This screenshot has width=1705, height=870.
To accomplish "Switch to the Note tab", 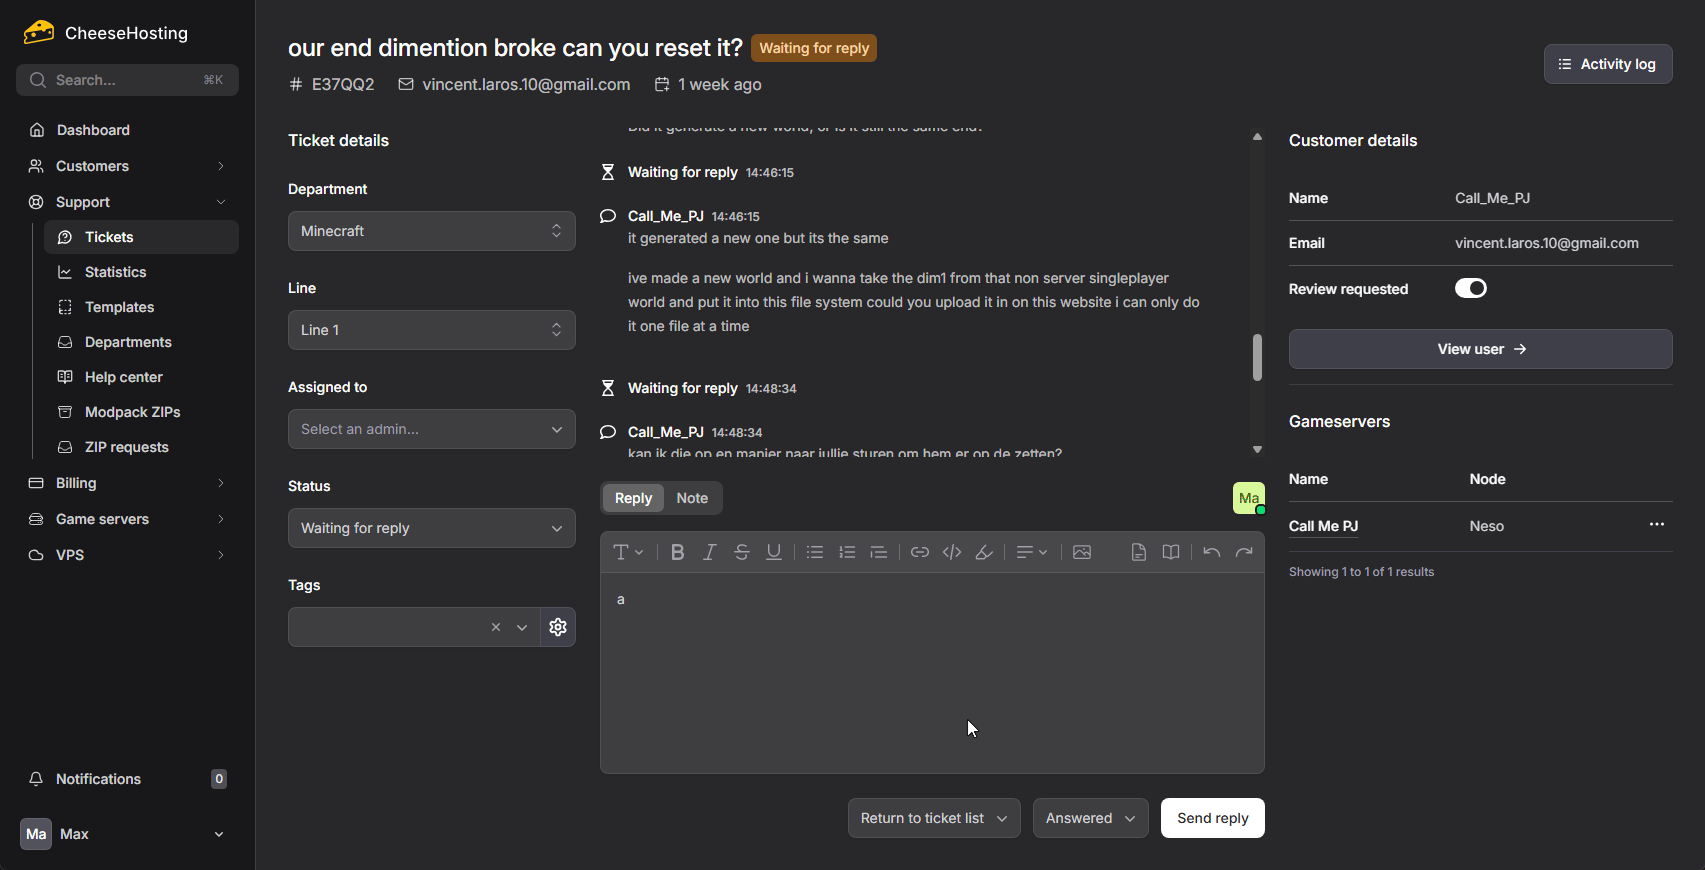I will coord(691,498).
